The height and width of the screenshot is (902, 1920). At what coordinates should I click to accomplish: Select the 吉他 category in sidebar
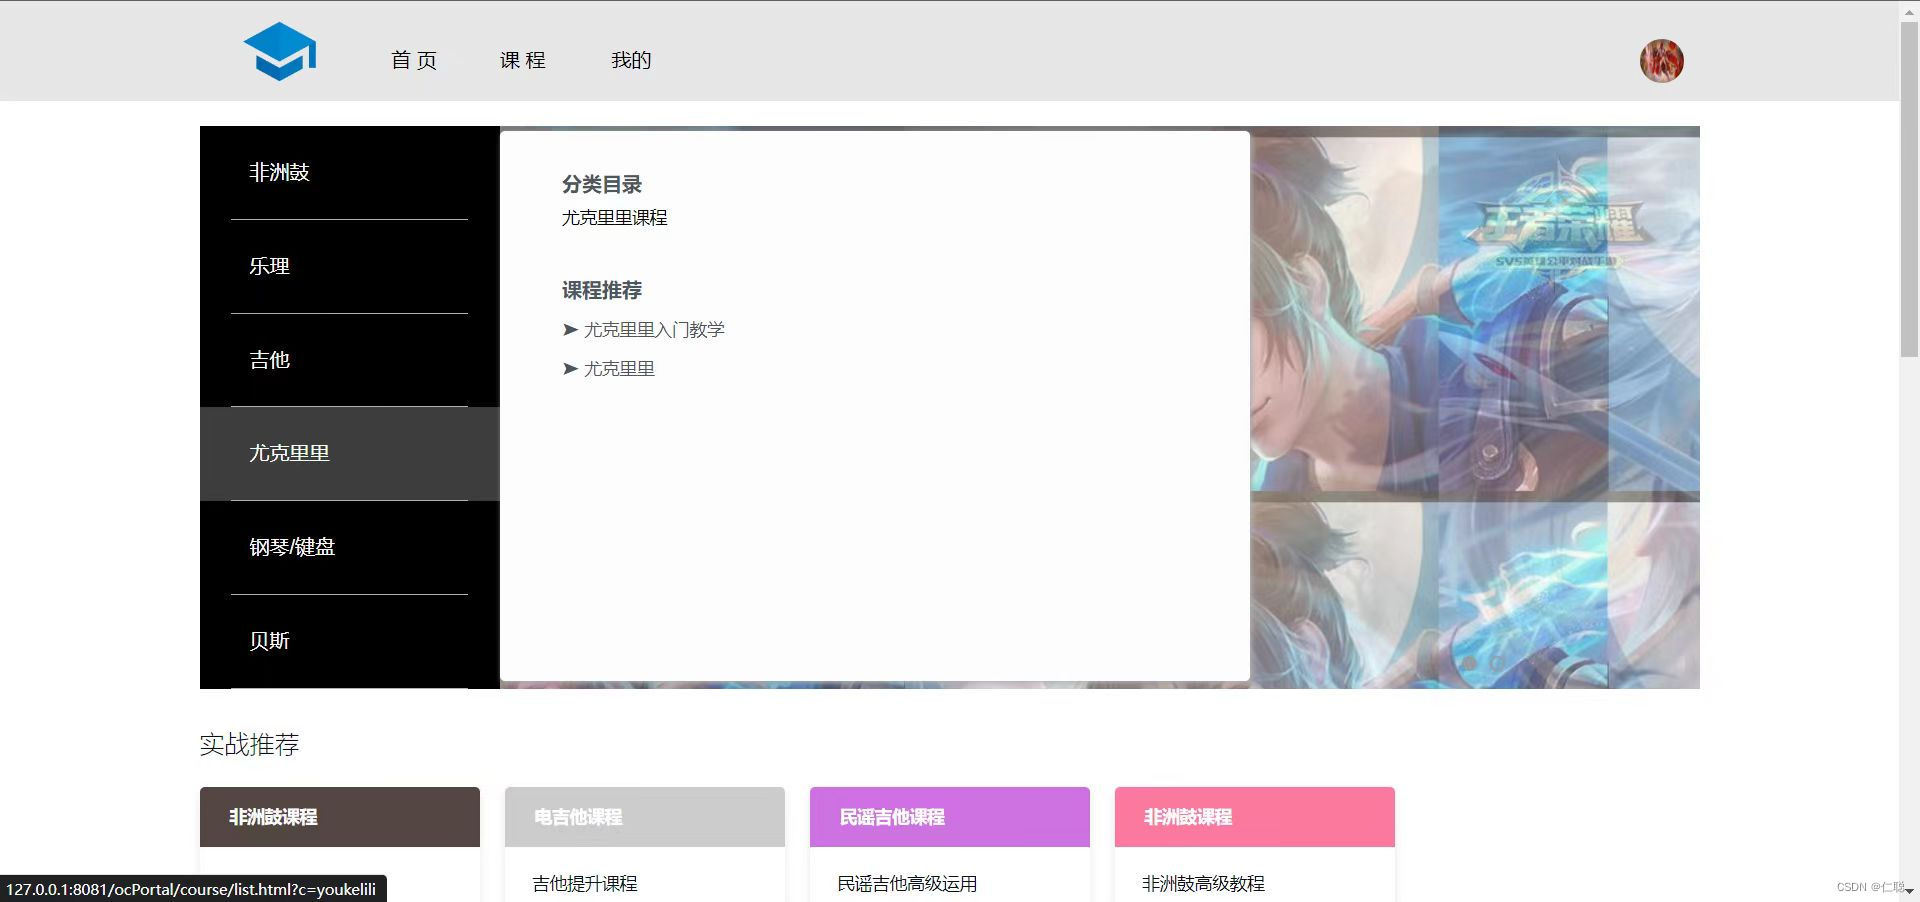349,360
